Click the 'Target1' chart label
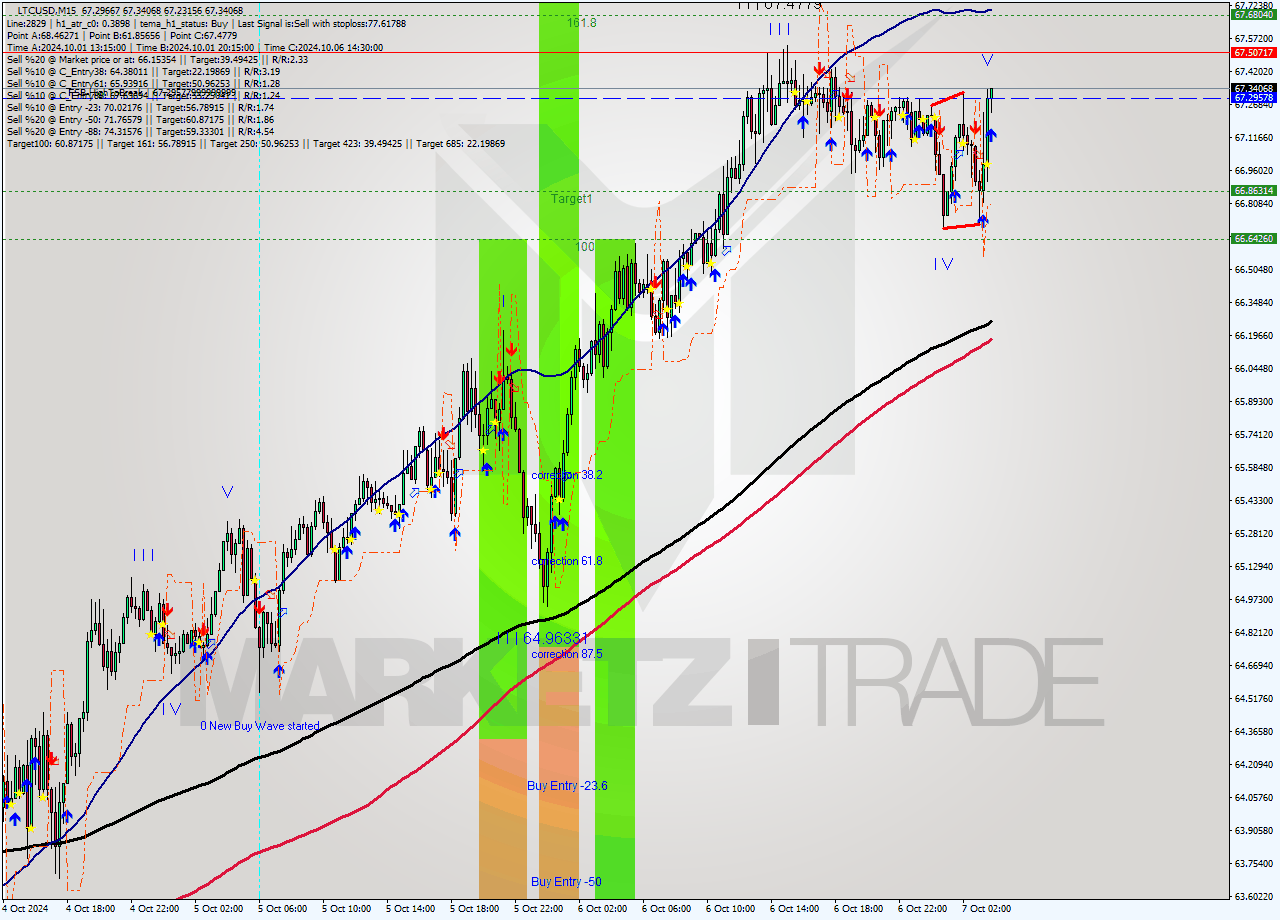Viewport: 1280px width, 920px height. point(571,199)
